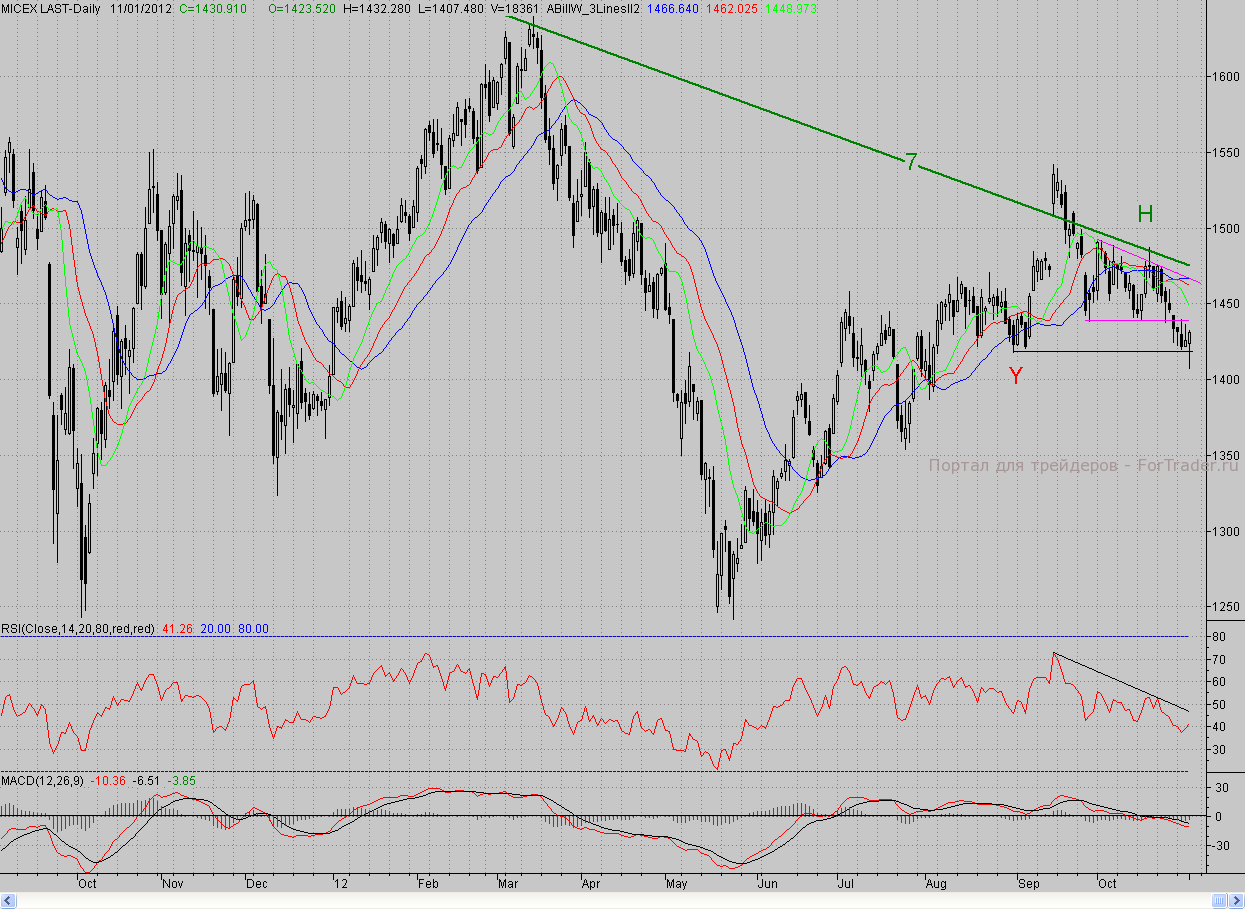Click the red Y annotation on chart
The width and height of the screenshot is (1245, 909).
click(x=1016, y=376)
